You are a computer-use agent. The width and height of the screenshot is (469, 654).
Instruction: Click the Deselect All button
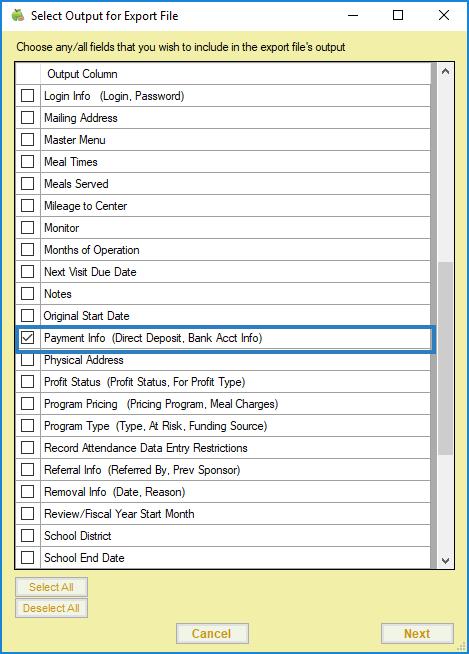click(x=51, y=608)
